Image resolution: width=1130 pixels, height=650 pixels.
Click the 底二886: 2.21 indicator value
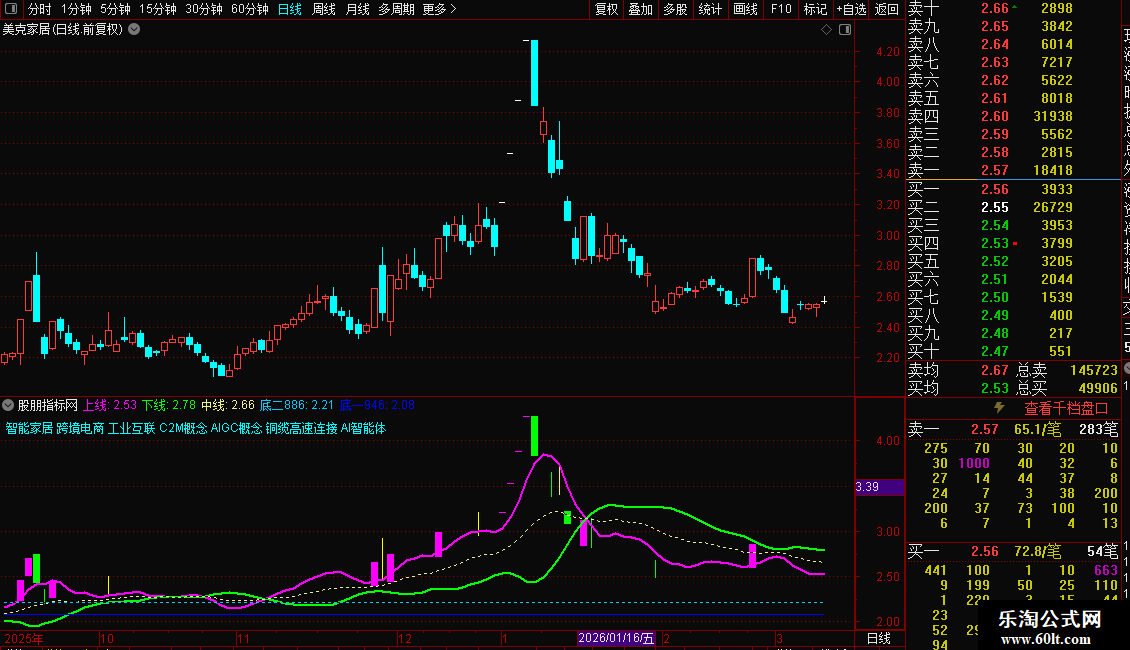(x=297, y=405)
